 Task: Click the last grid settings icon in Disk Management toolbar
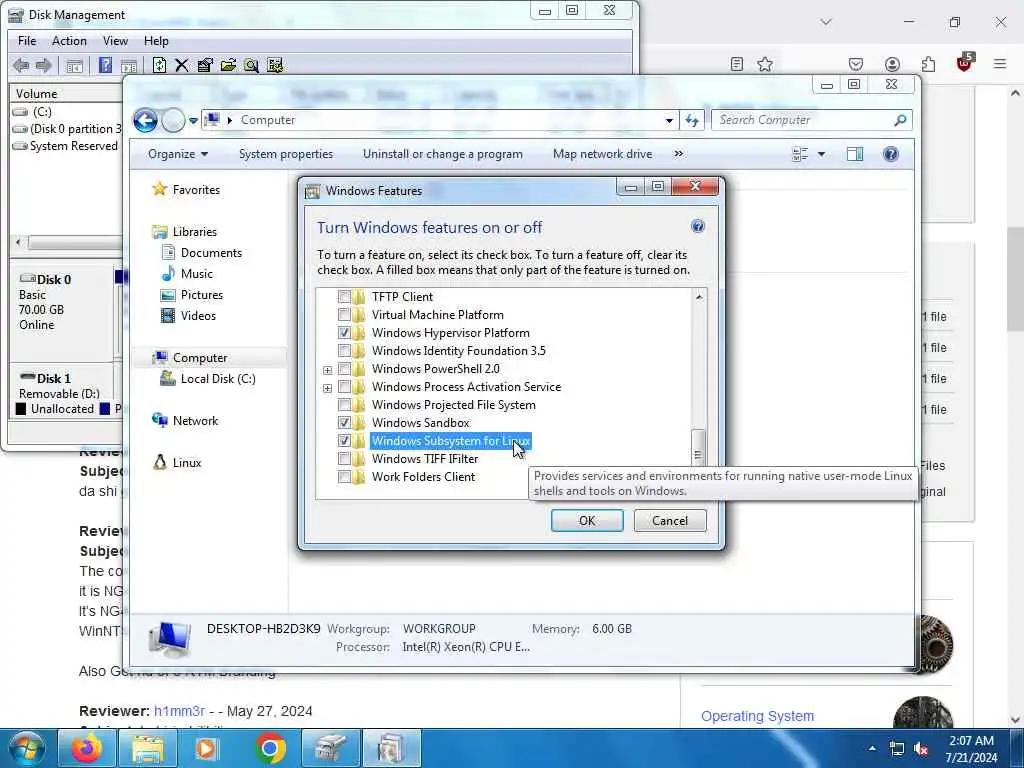pyautogui.click(x=275, y=65)
